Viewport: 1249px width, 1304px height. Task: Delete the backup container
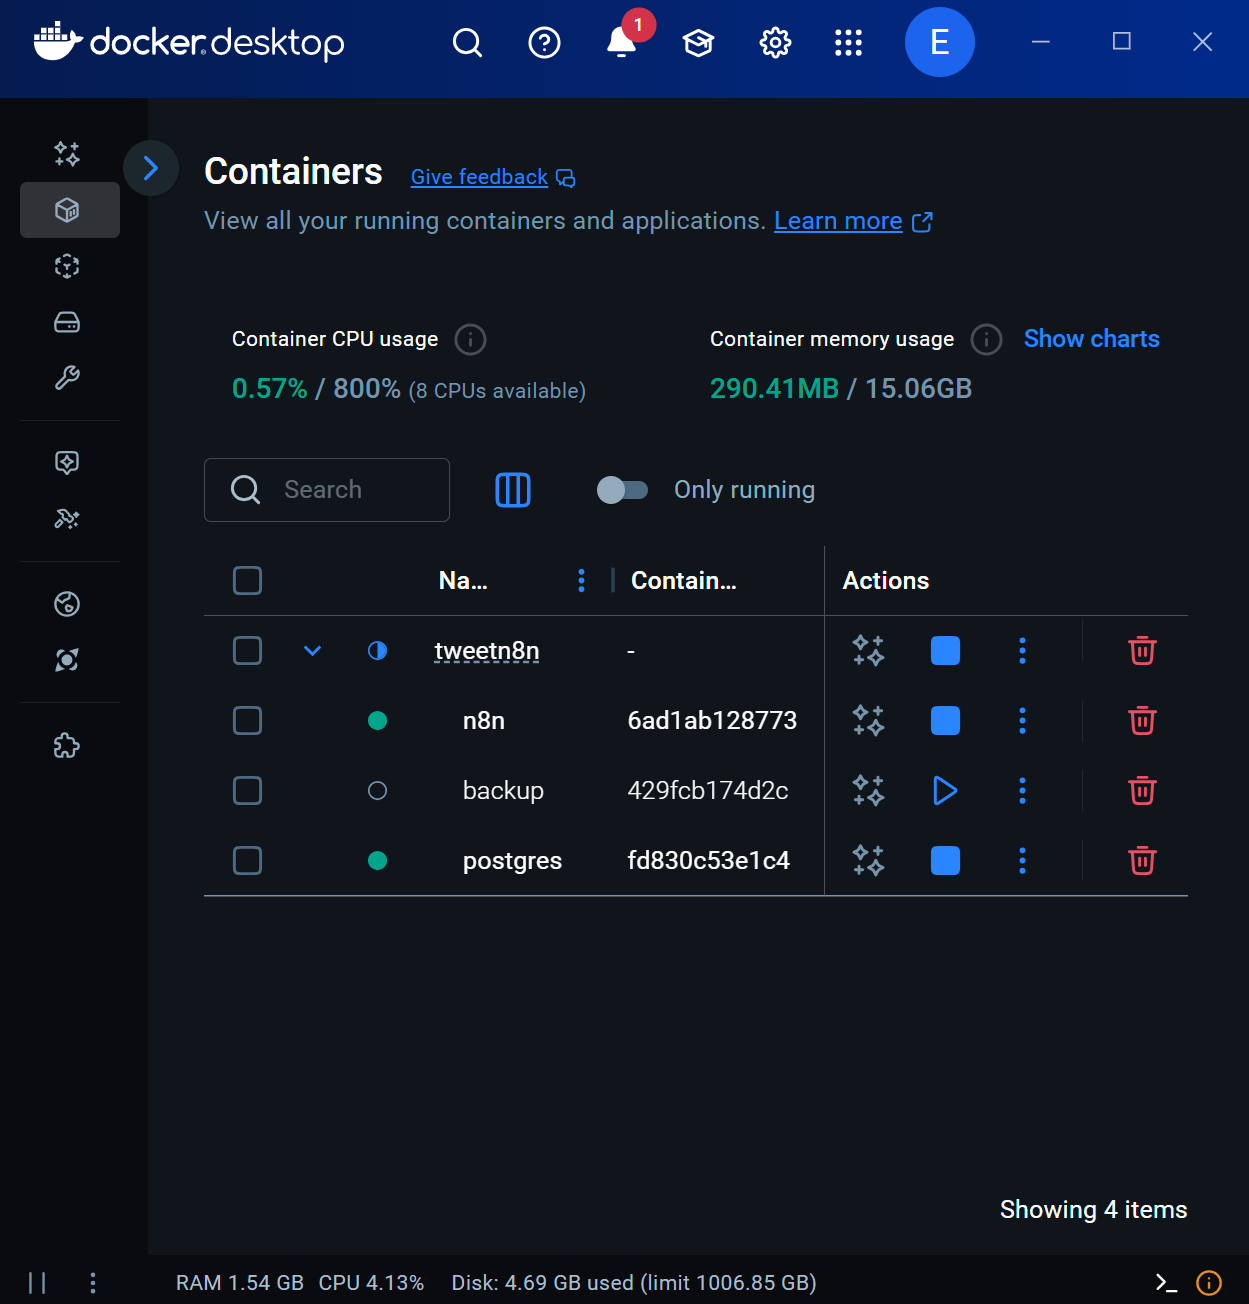click(x=1142, y=791)
